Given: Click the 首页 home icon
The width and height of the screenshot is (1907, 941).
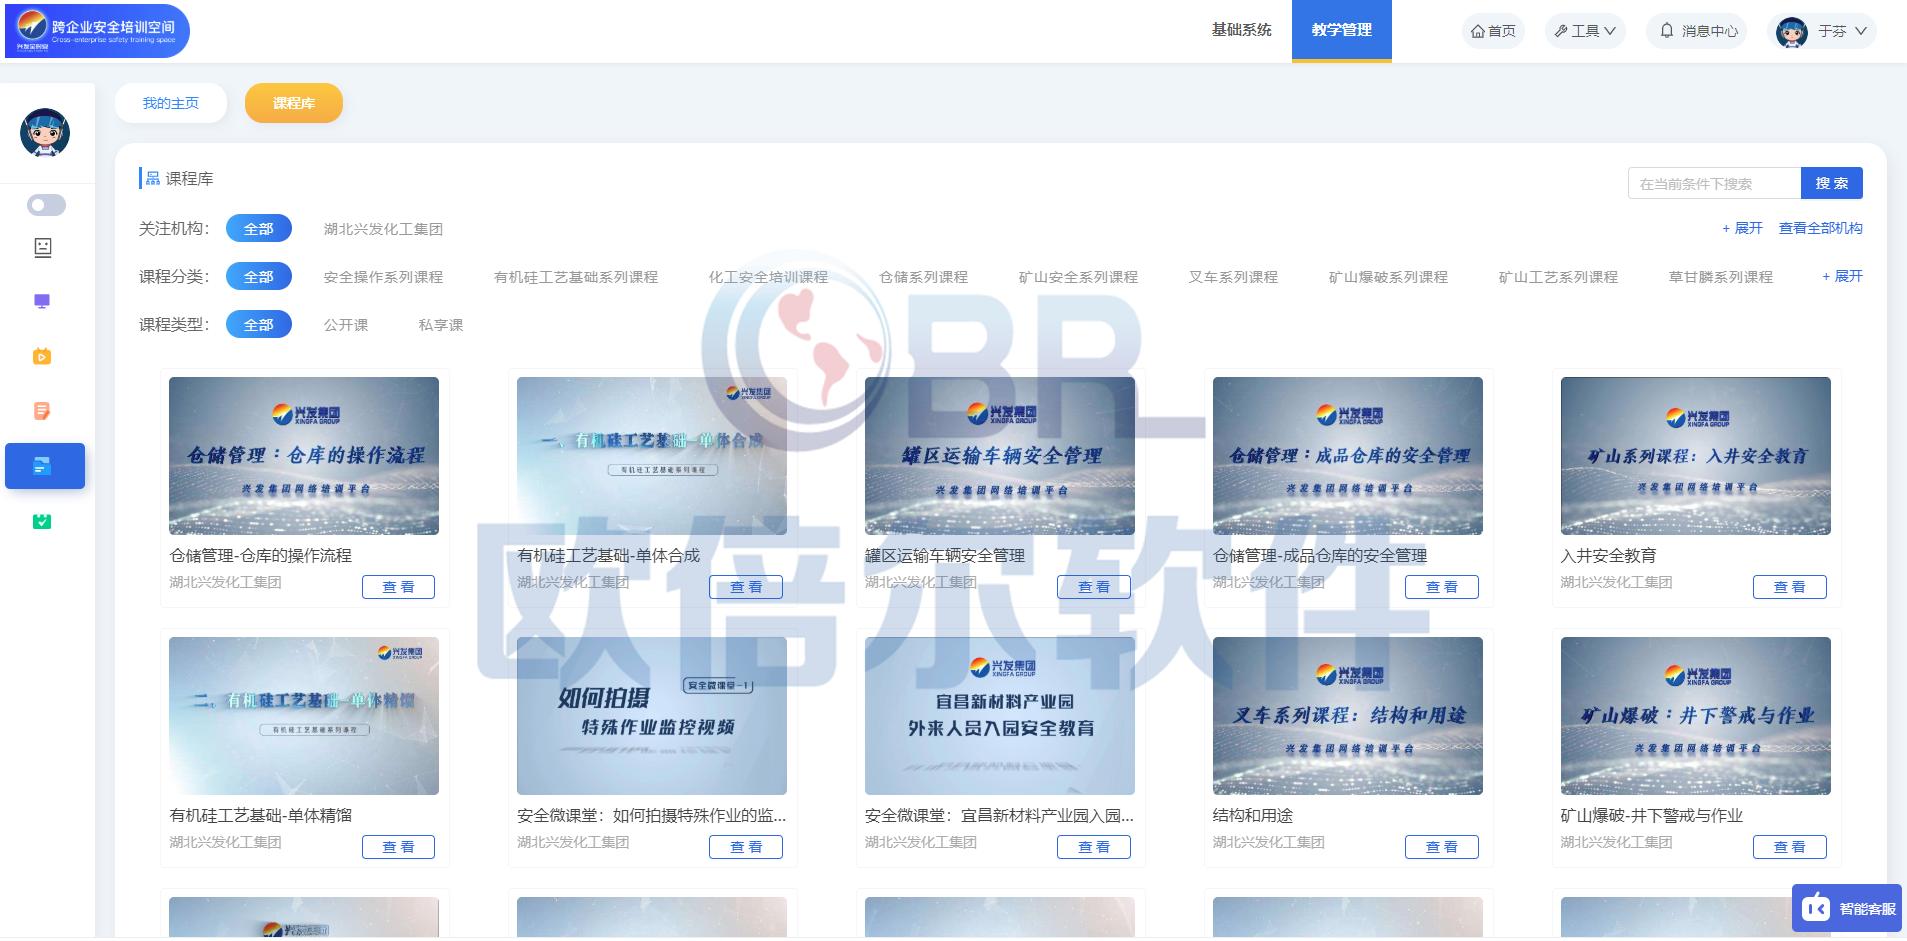Looking at the screenshot, I should (x=1479, y=31).
